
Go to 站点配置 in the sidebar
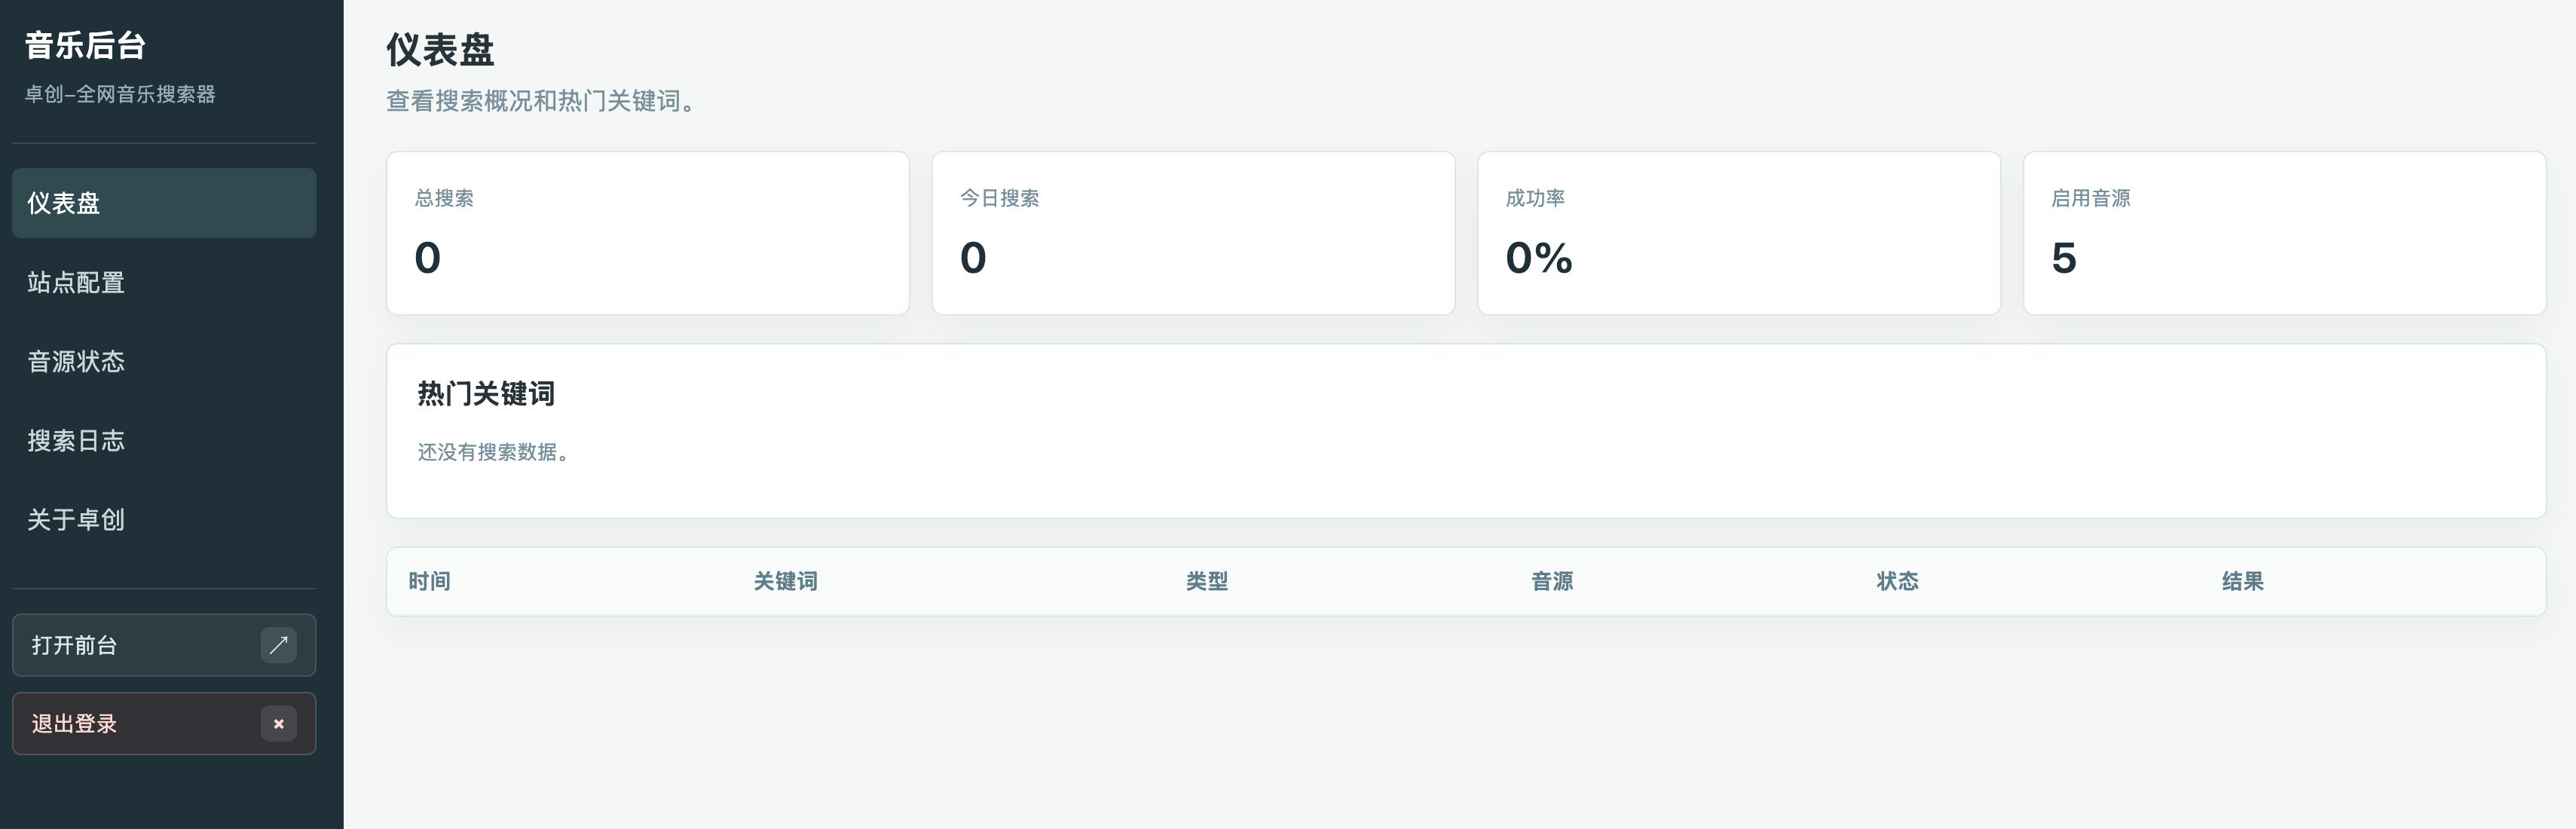point(164,282)
